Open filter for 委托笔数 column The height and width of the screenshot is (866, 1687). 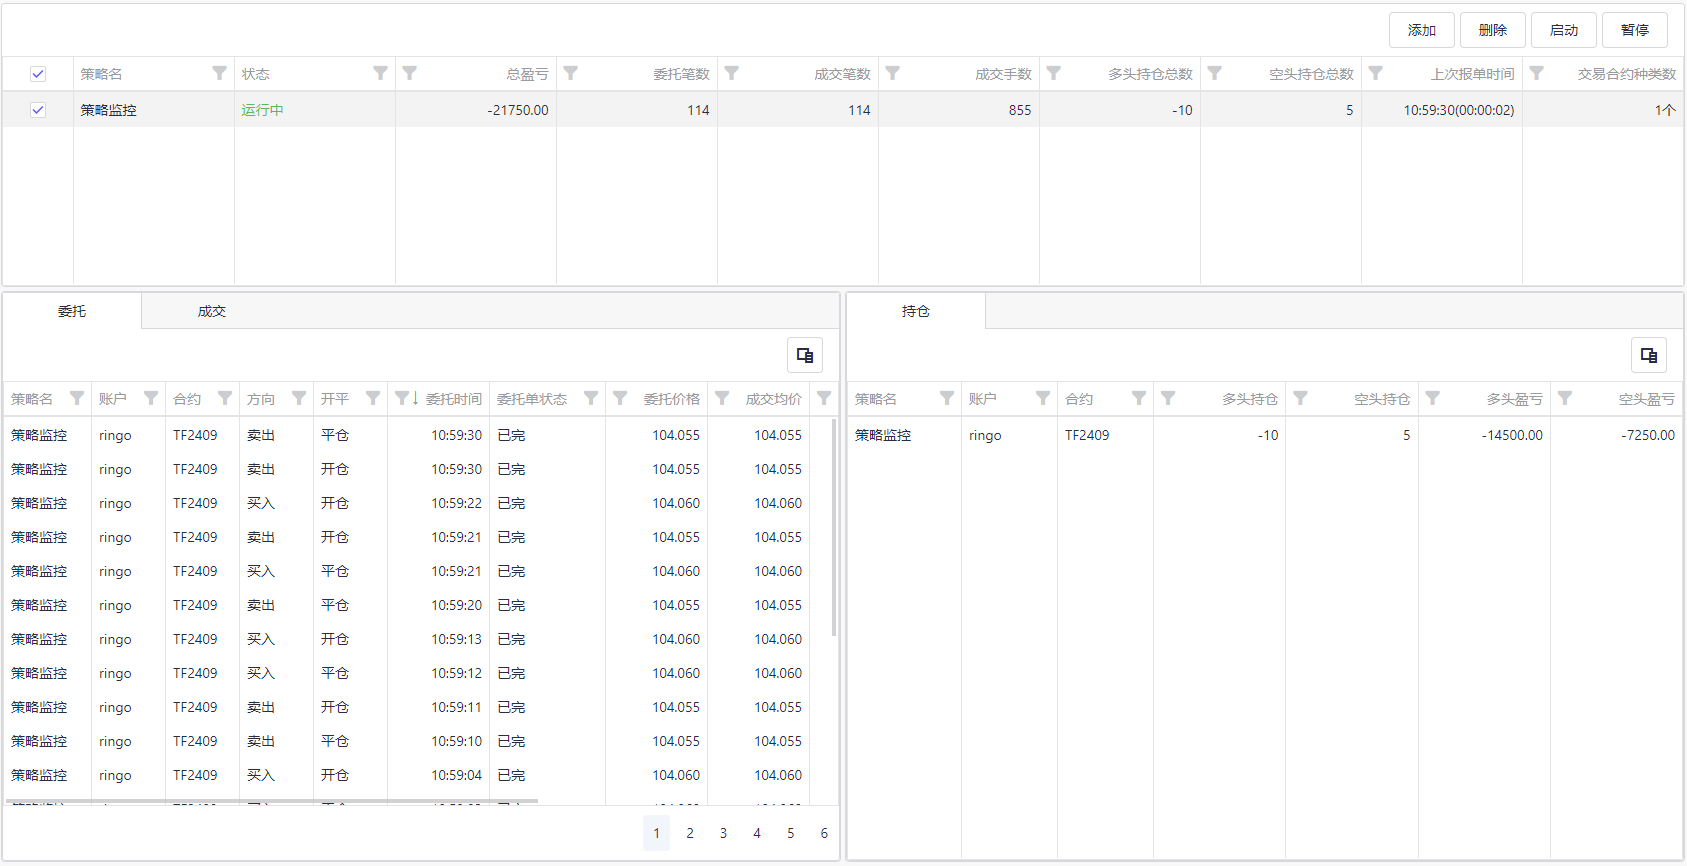[571, 73]
